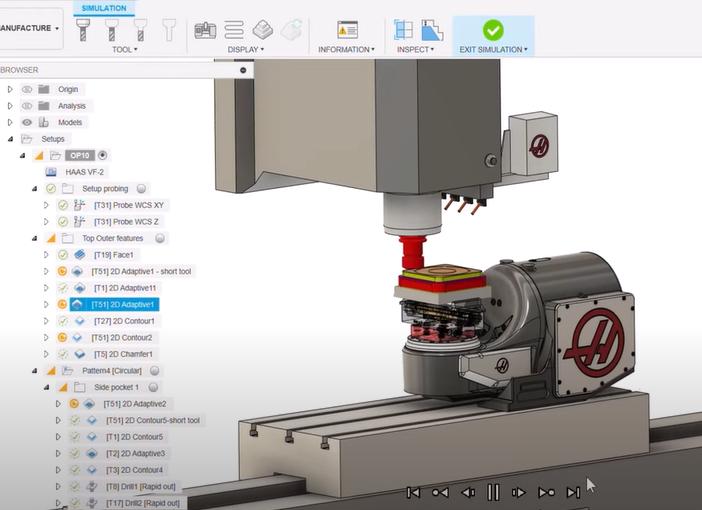Expand the [T19] Face1 operation
This screenshot has height=510, width=702.
[46, 255]
